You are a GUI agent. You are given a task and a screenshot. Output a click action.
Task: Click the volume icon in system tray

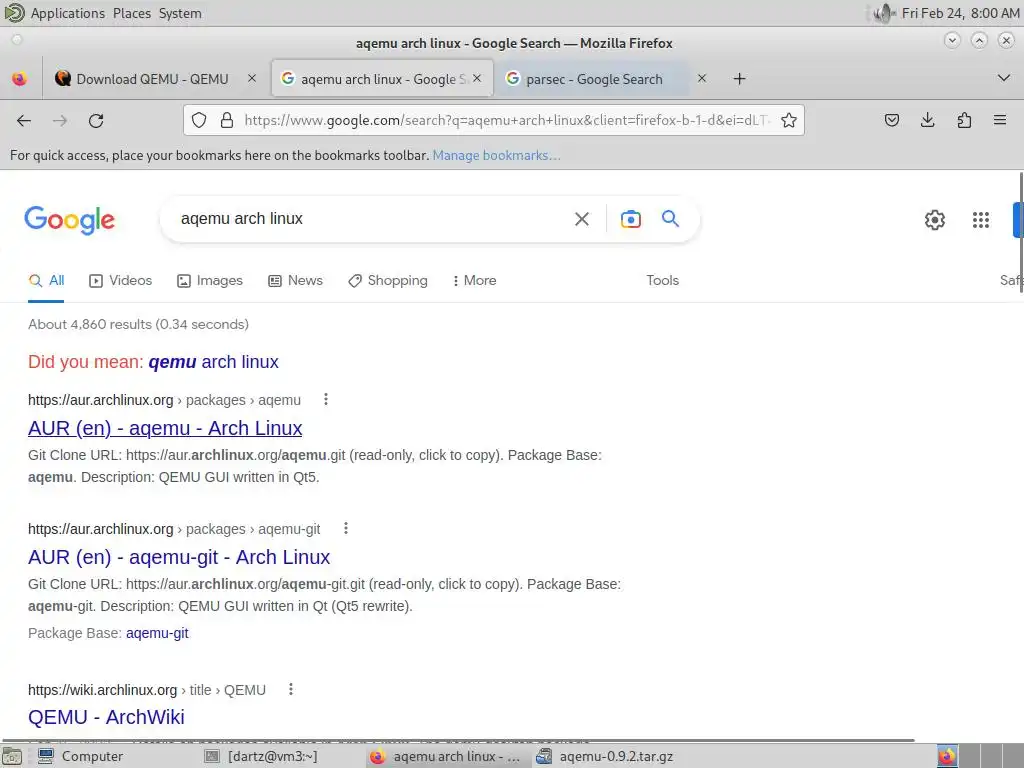click(883, 13)
